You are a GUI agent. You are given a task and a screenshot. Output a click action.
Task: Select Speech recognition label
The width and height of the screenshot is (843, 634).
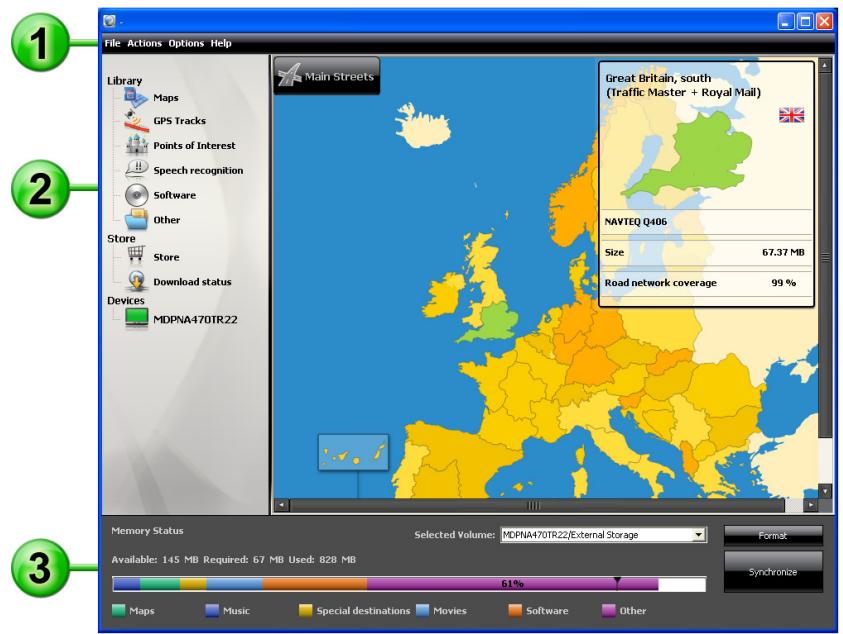click(x=198, y=170)
